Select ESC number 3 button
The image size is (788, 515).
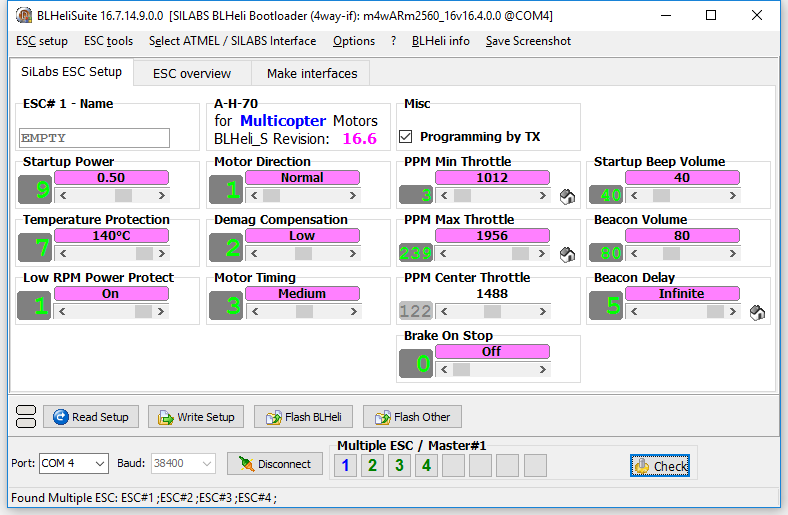point(399,465)
